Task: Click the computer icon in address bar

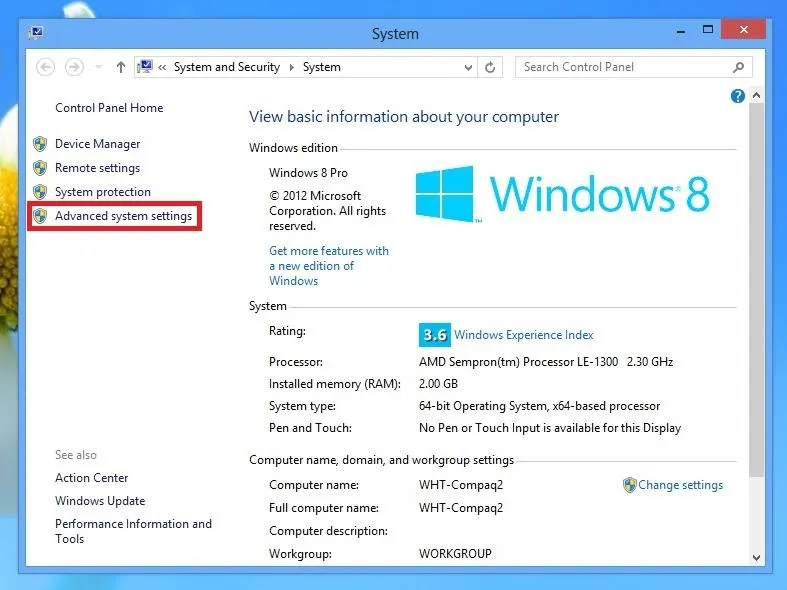Action: click(x=145, y=66)
